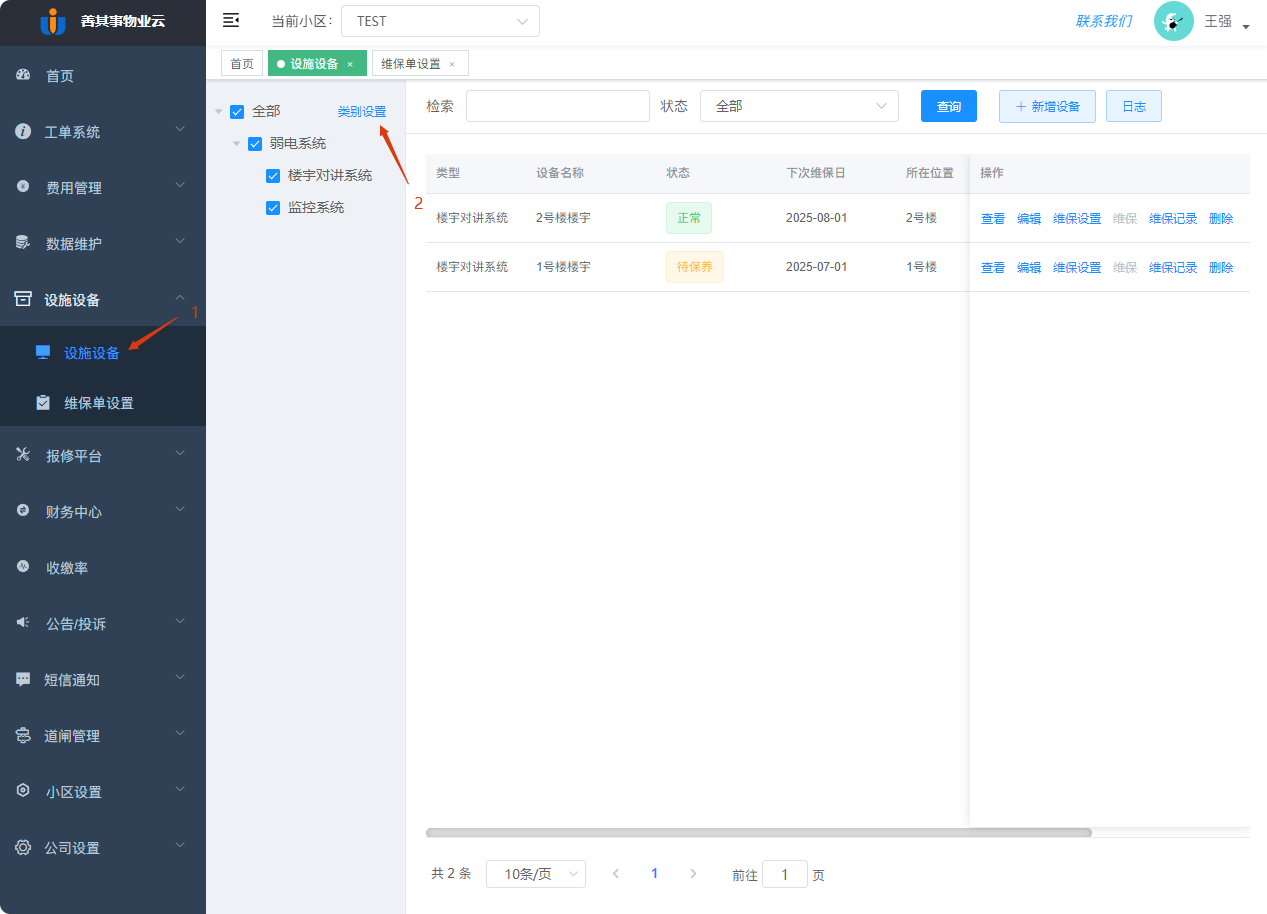Viewport: 1267px width, 914px height.
Task: Click inside the 检索 search input field
Action: pyautogui.click(x=557, y=105)
